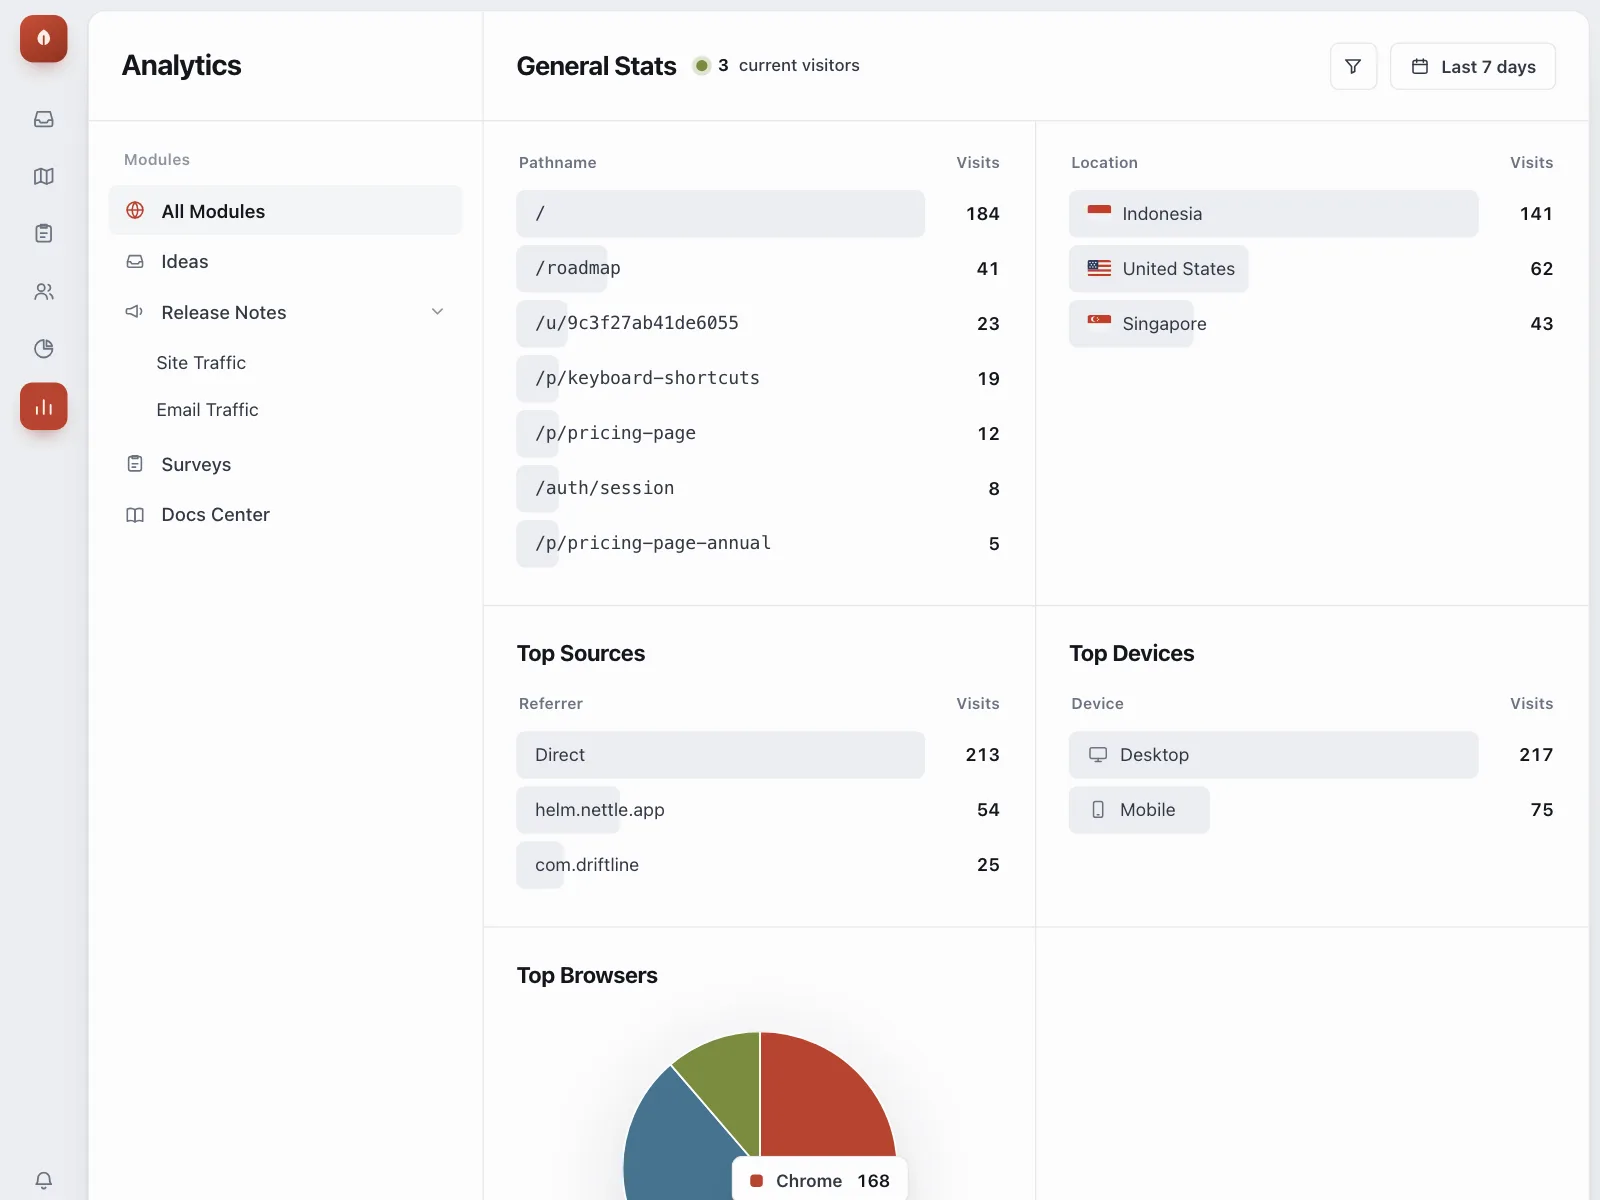Open the clipboard icon in left rail
Viewport: 1600px width, 1200px height.
point(44,233)
